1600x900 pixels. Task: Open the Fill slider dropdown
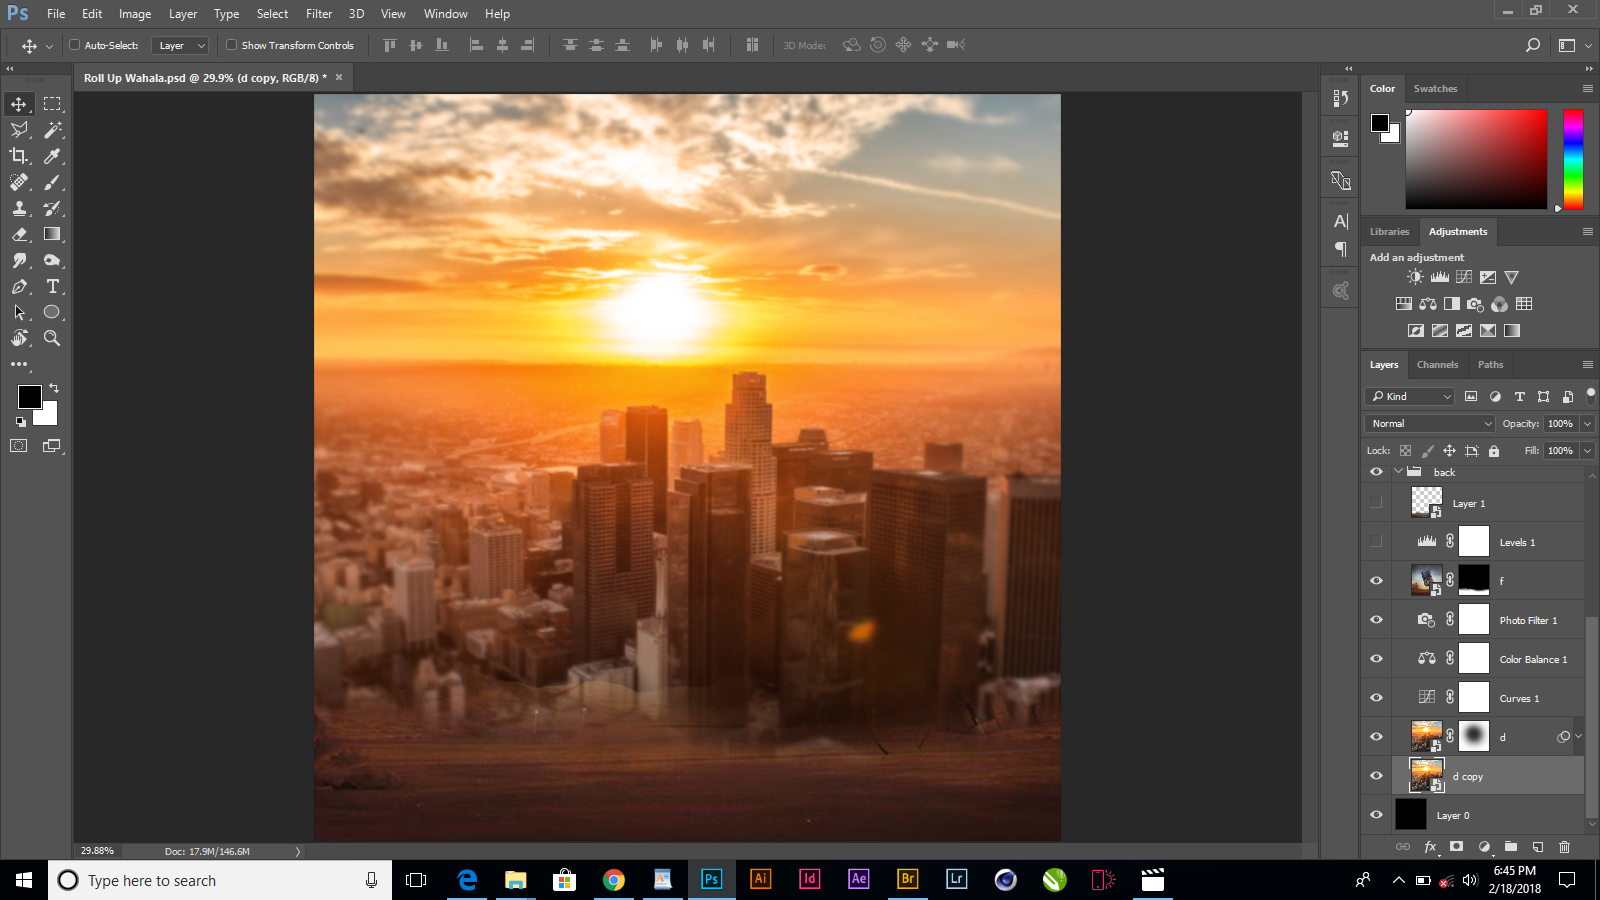coord(1587,451)
